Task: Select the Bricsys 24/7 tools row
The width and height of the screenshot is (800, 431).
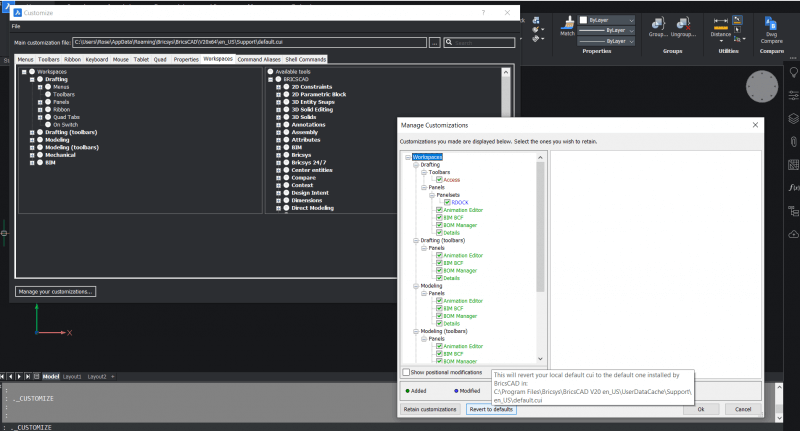Action: pyautogui.click(x=309, y=162)
